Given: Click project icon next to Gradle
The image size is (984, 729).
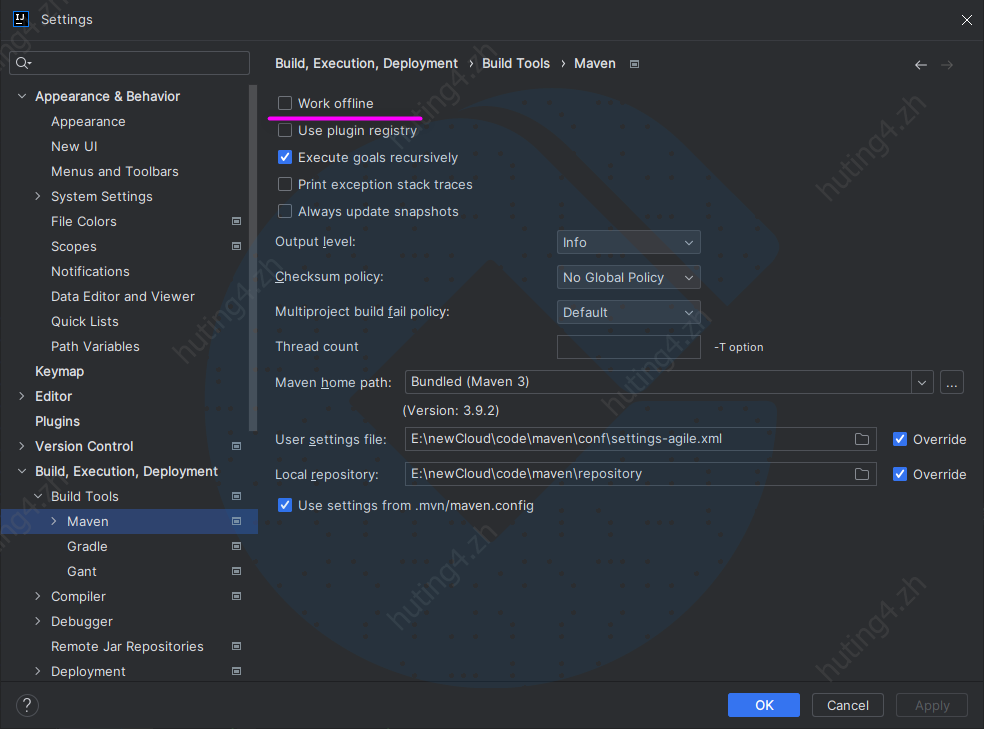Looking at the screenshot, I should pos(237,546).
